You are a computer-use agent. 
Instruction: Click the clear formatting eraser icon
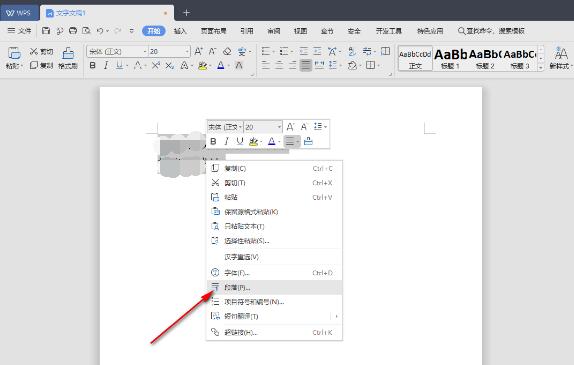[227, 52]
